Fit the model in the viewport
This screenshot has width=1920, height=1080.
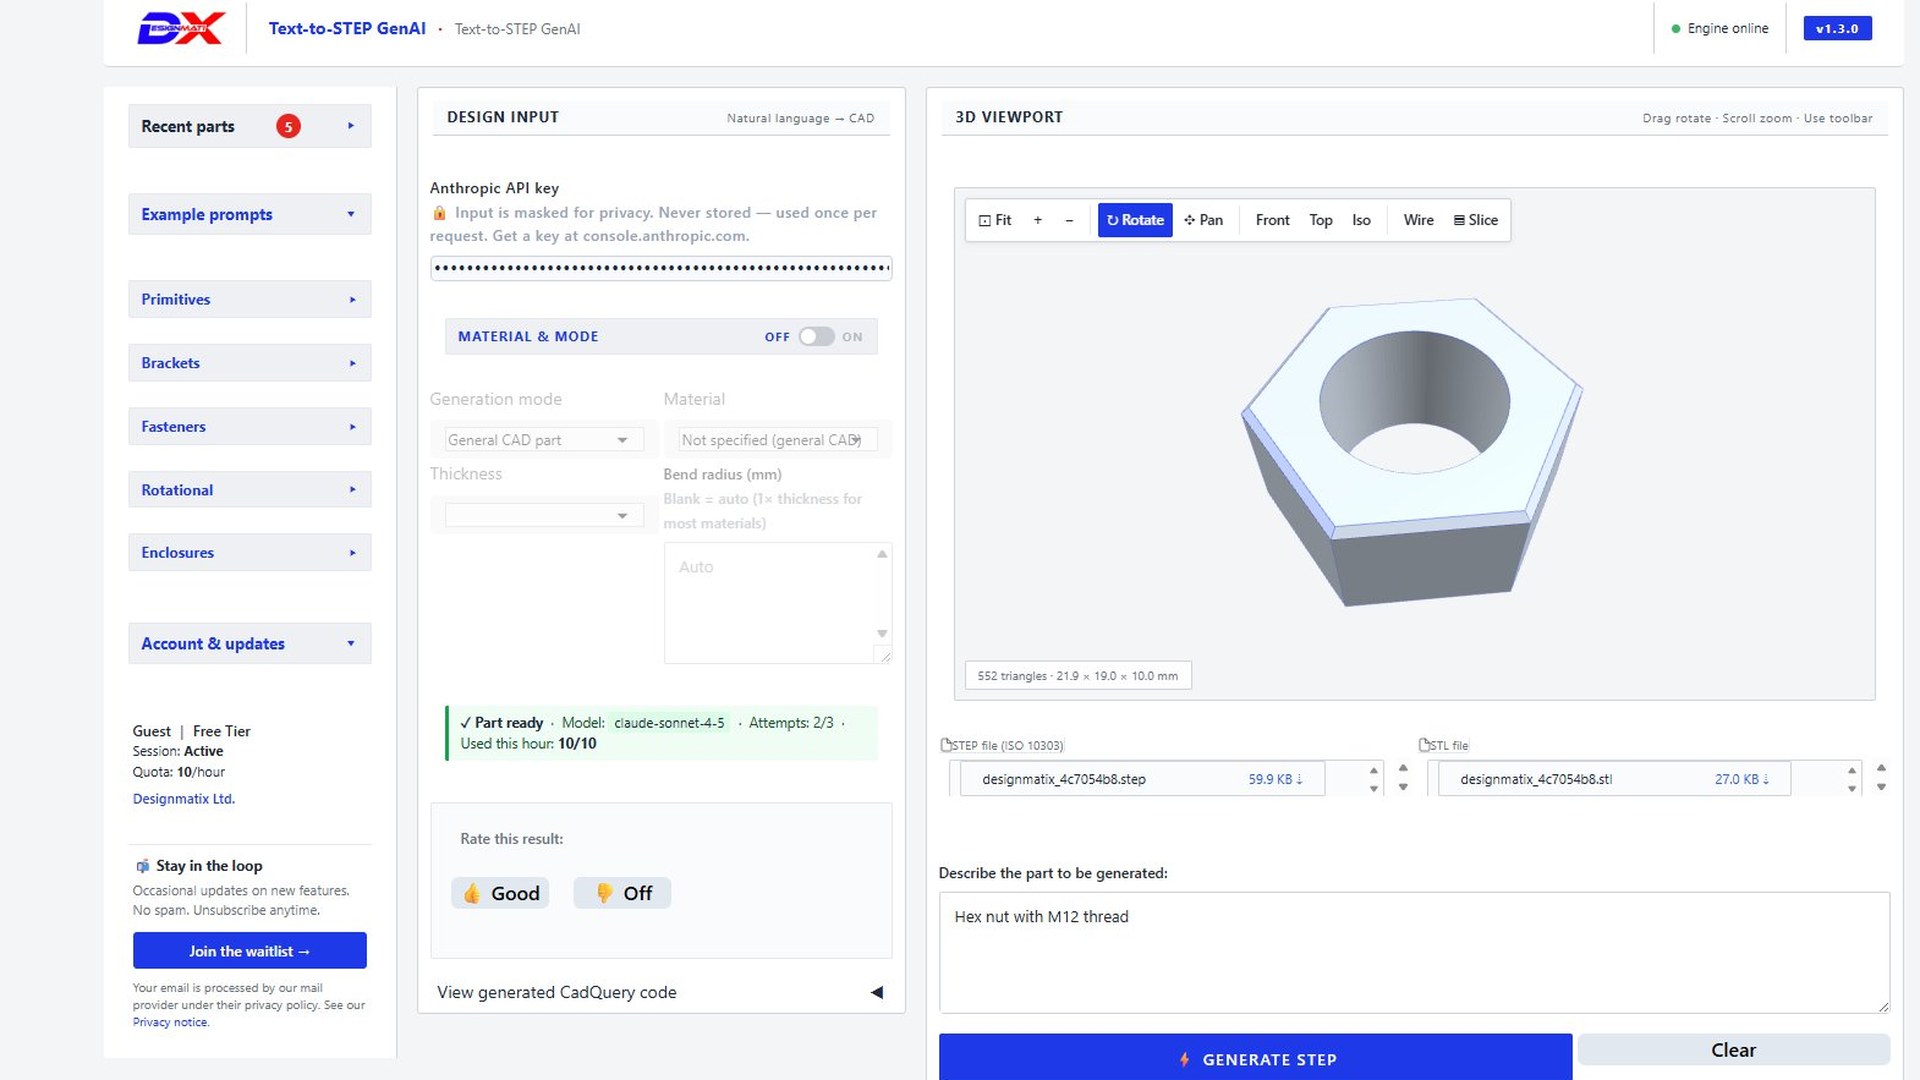point(995,220)
